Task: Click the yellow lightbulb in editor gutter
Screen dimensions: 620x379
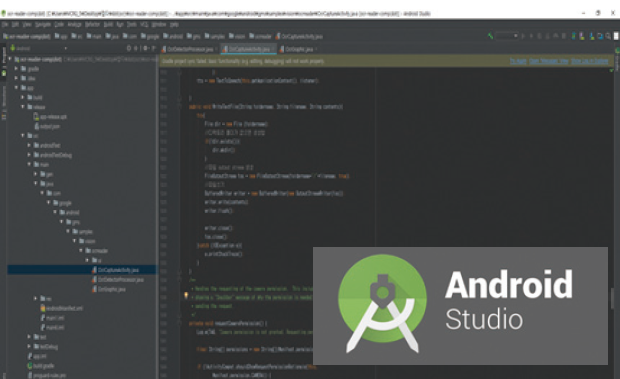Action: (185, 296)
